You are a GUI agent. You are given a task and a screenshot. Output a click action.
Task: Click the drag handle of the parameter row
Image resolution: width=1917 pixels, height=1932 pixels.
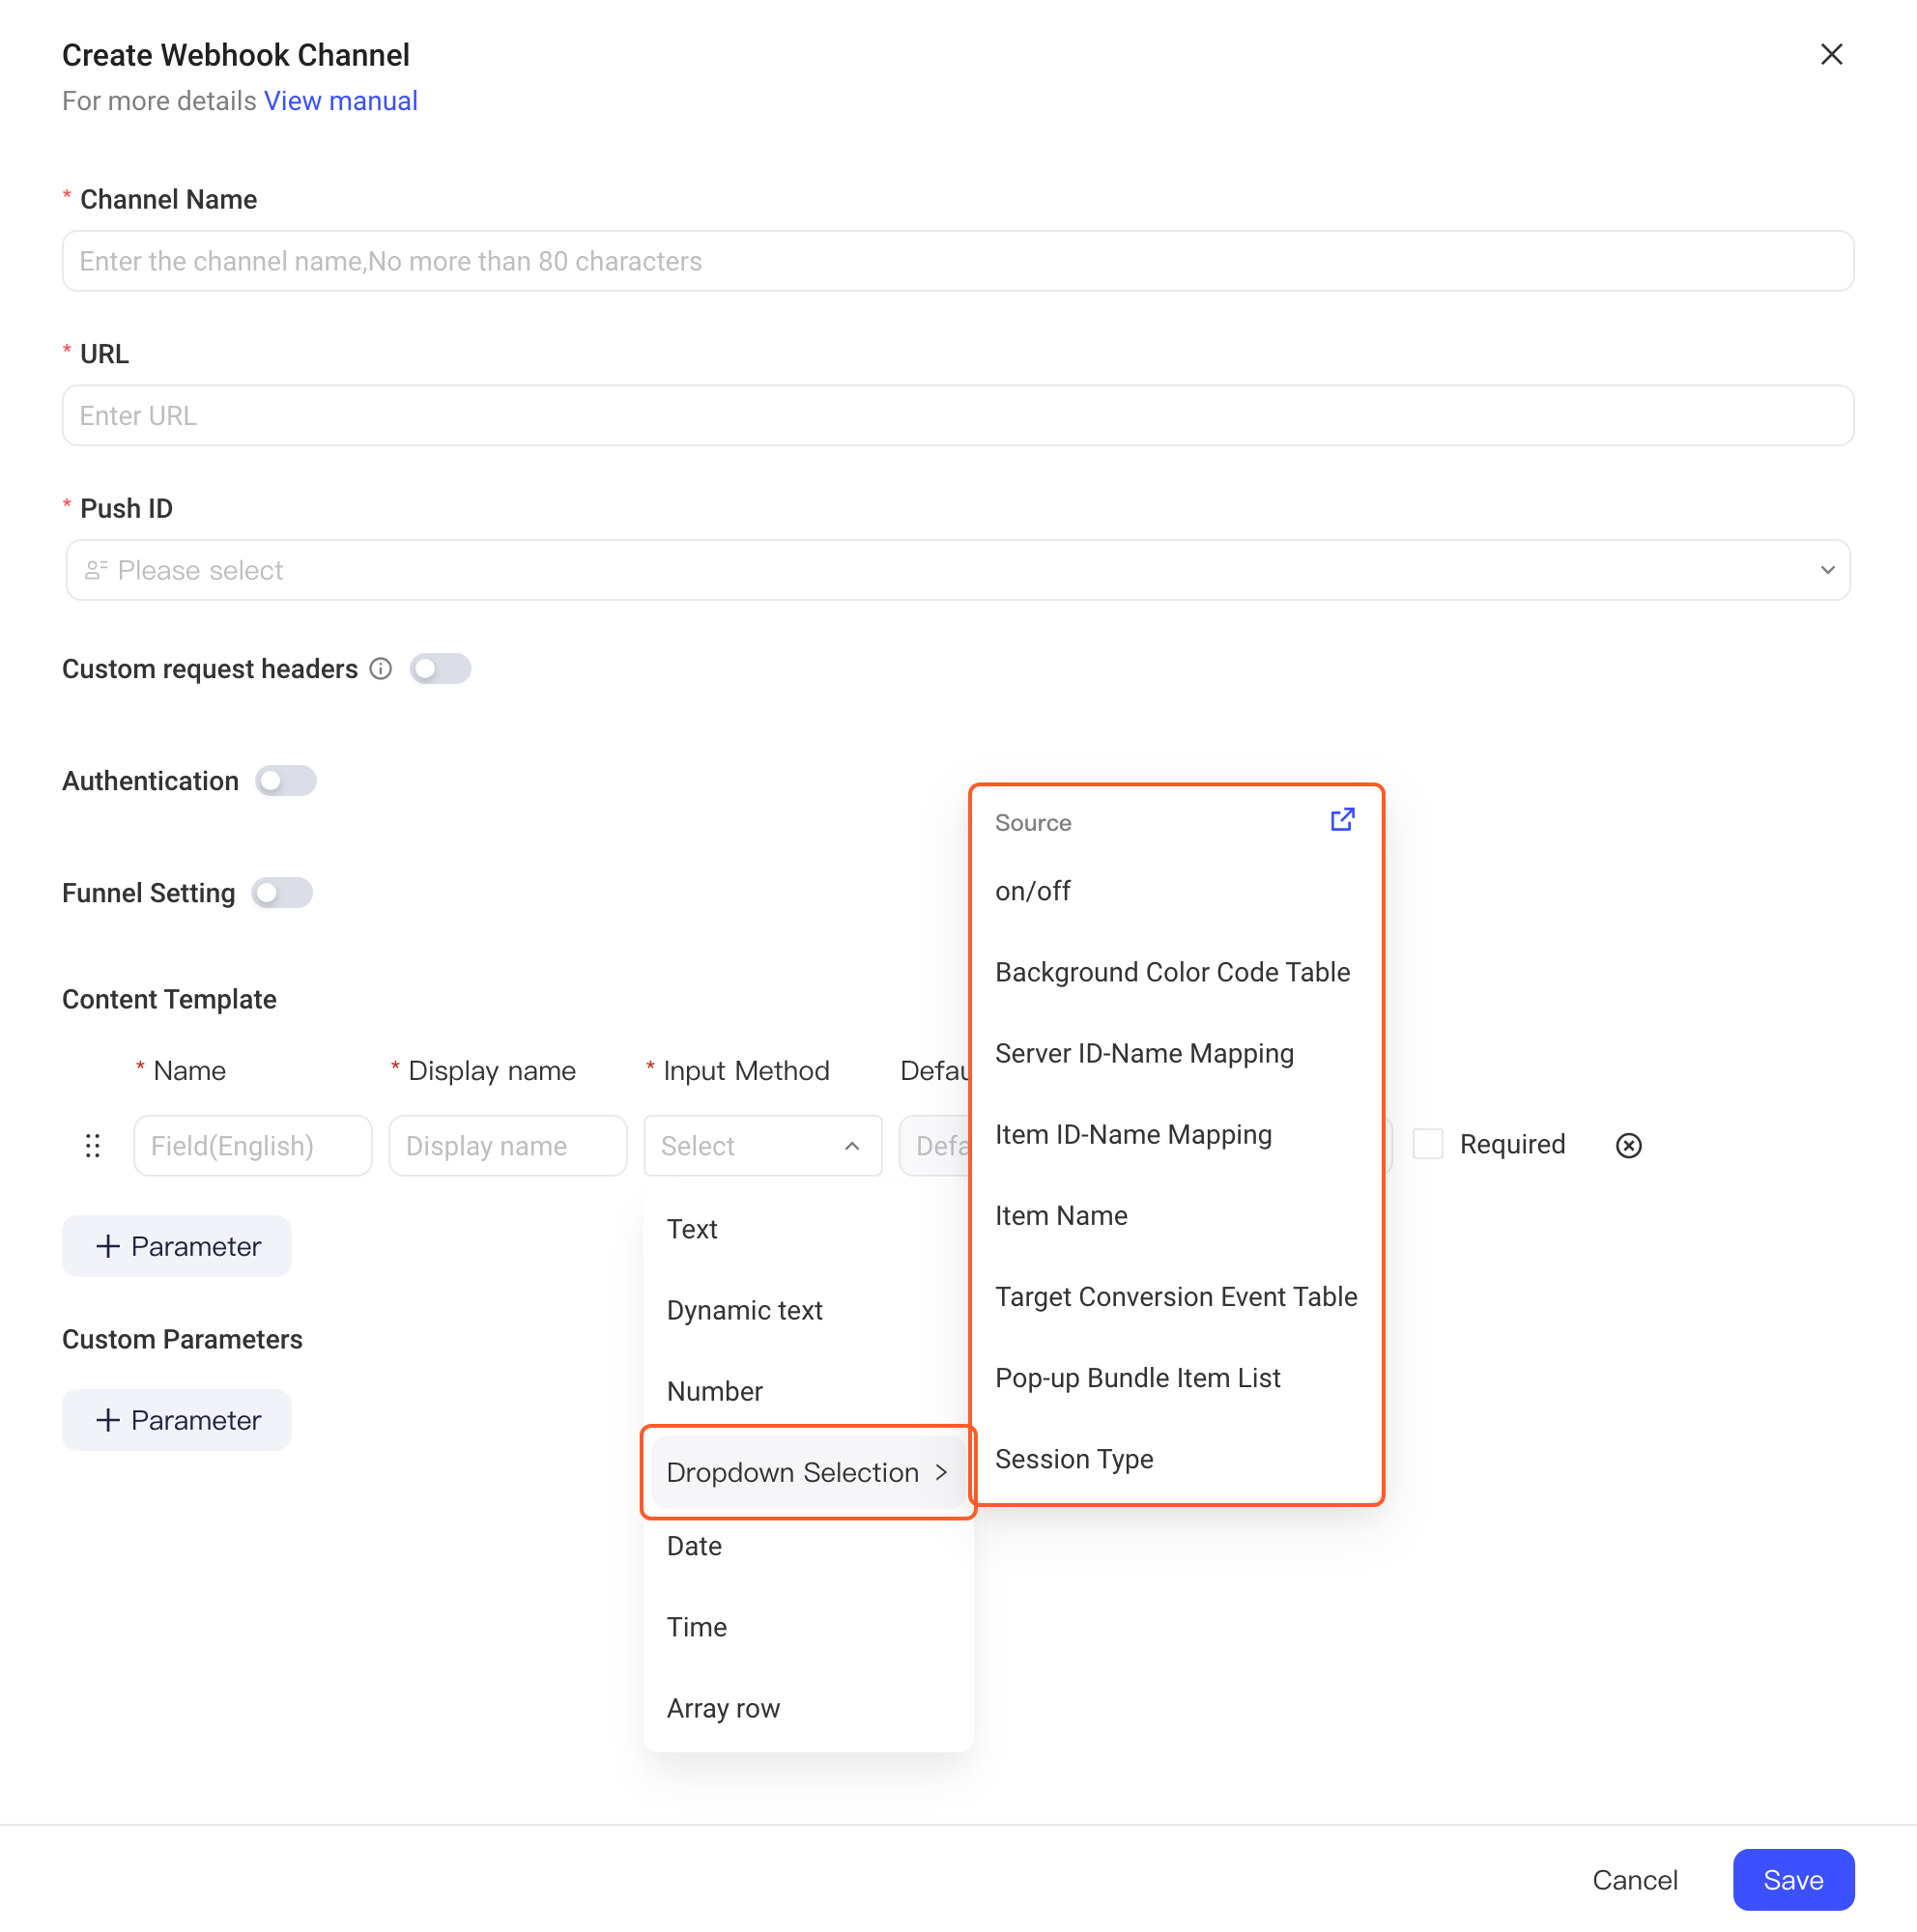tap(93, 1146)
